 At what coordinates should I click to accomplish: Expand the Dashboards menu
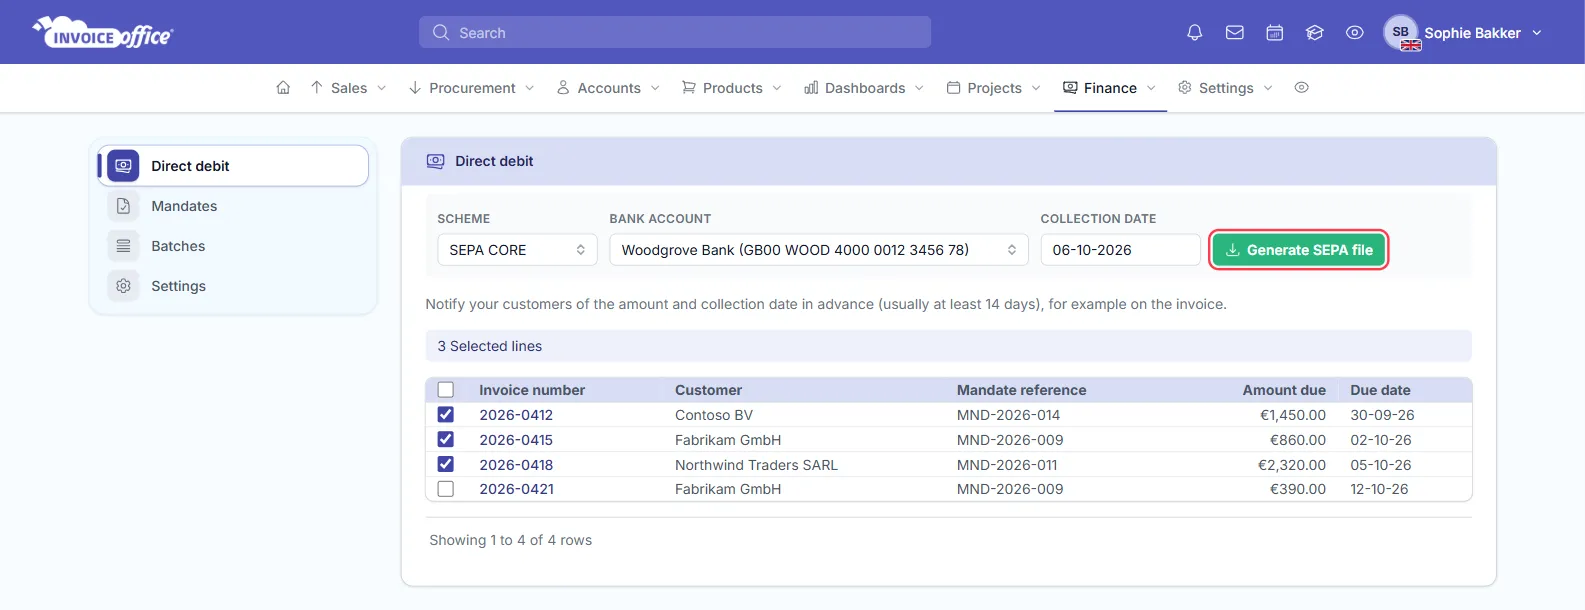pyautogui.click(x=865, y=88)
